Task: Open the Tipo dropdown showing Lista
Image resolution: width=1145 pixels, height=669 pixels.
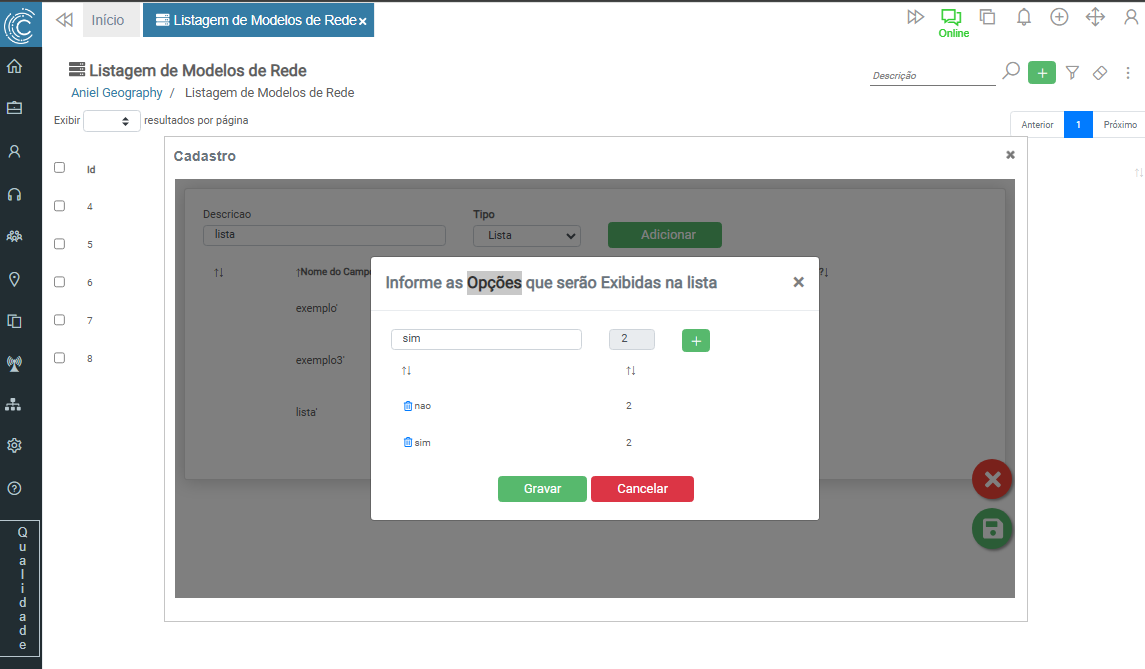Action: coord(526,236)
